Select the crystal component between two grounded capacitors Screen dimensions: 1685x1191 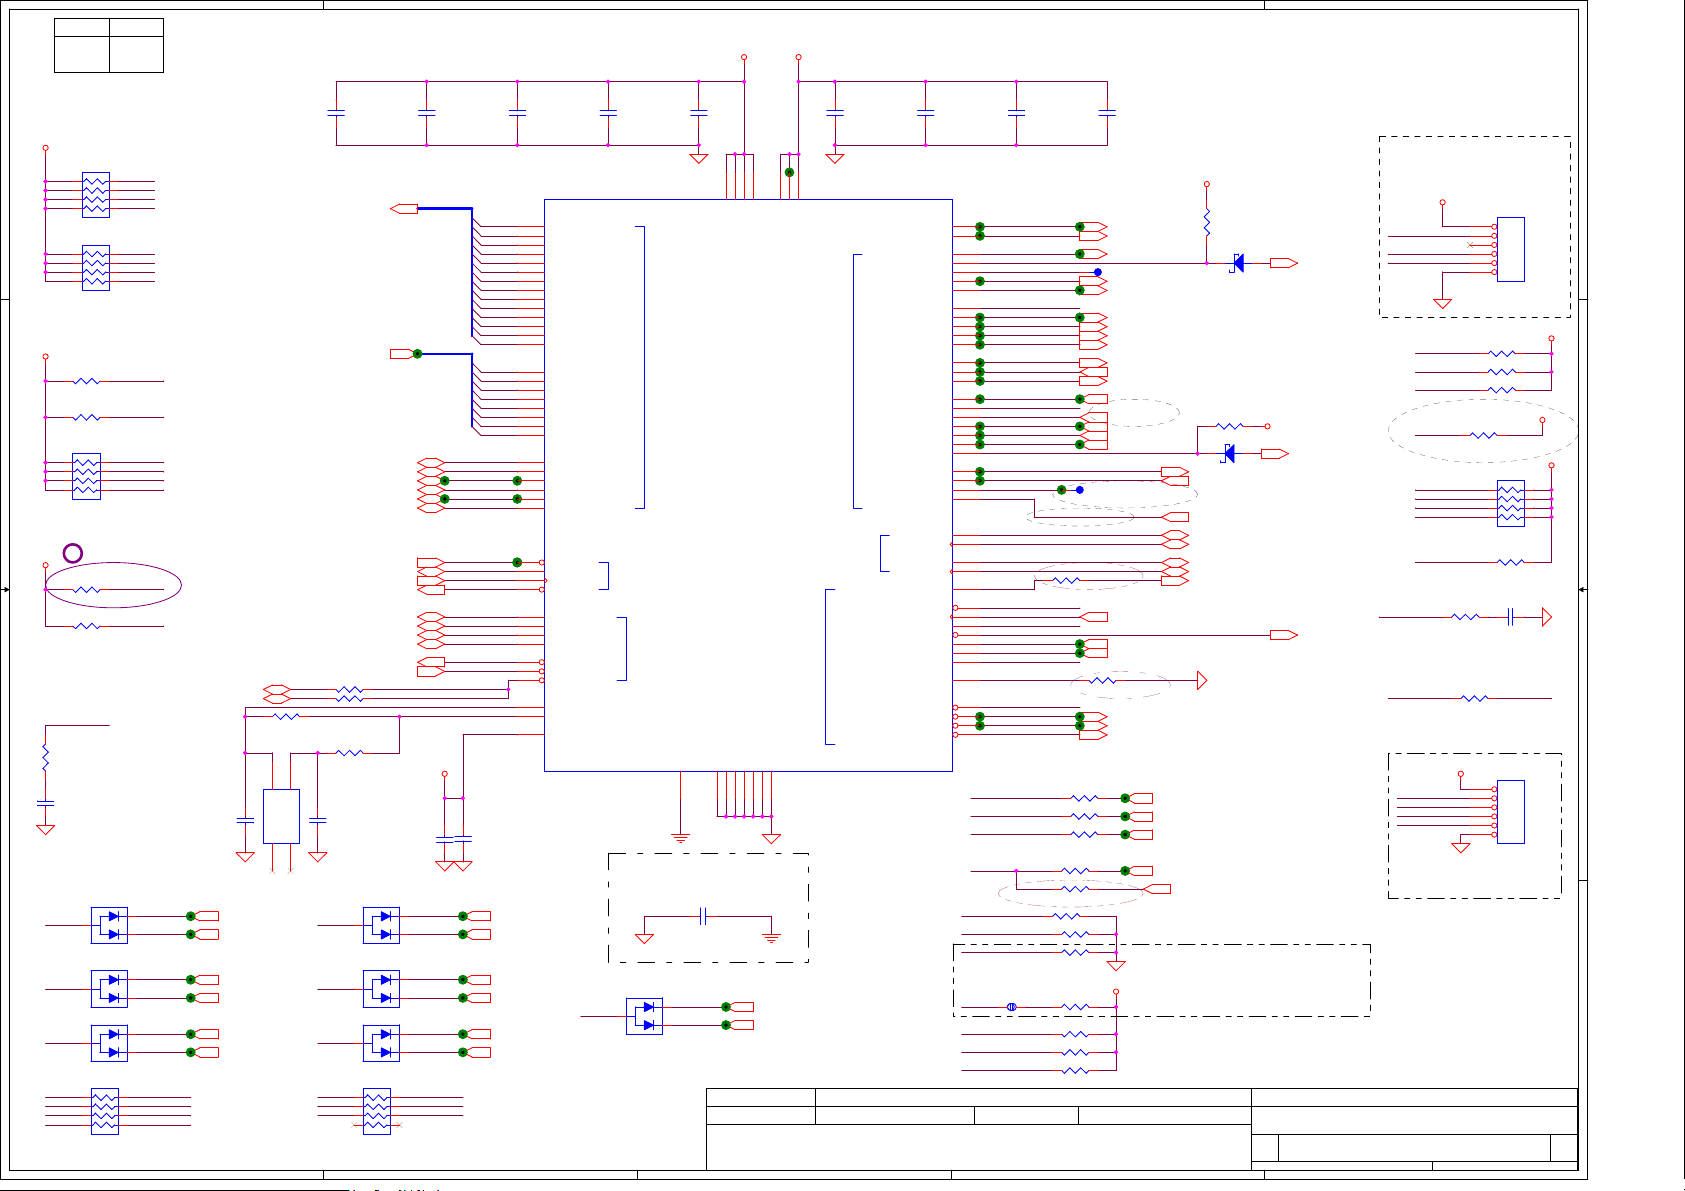tap(281, 816)
